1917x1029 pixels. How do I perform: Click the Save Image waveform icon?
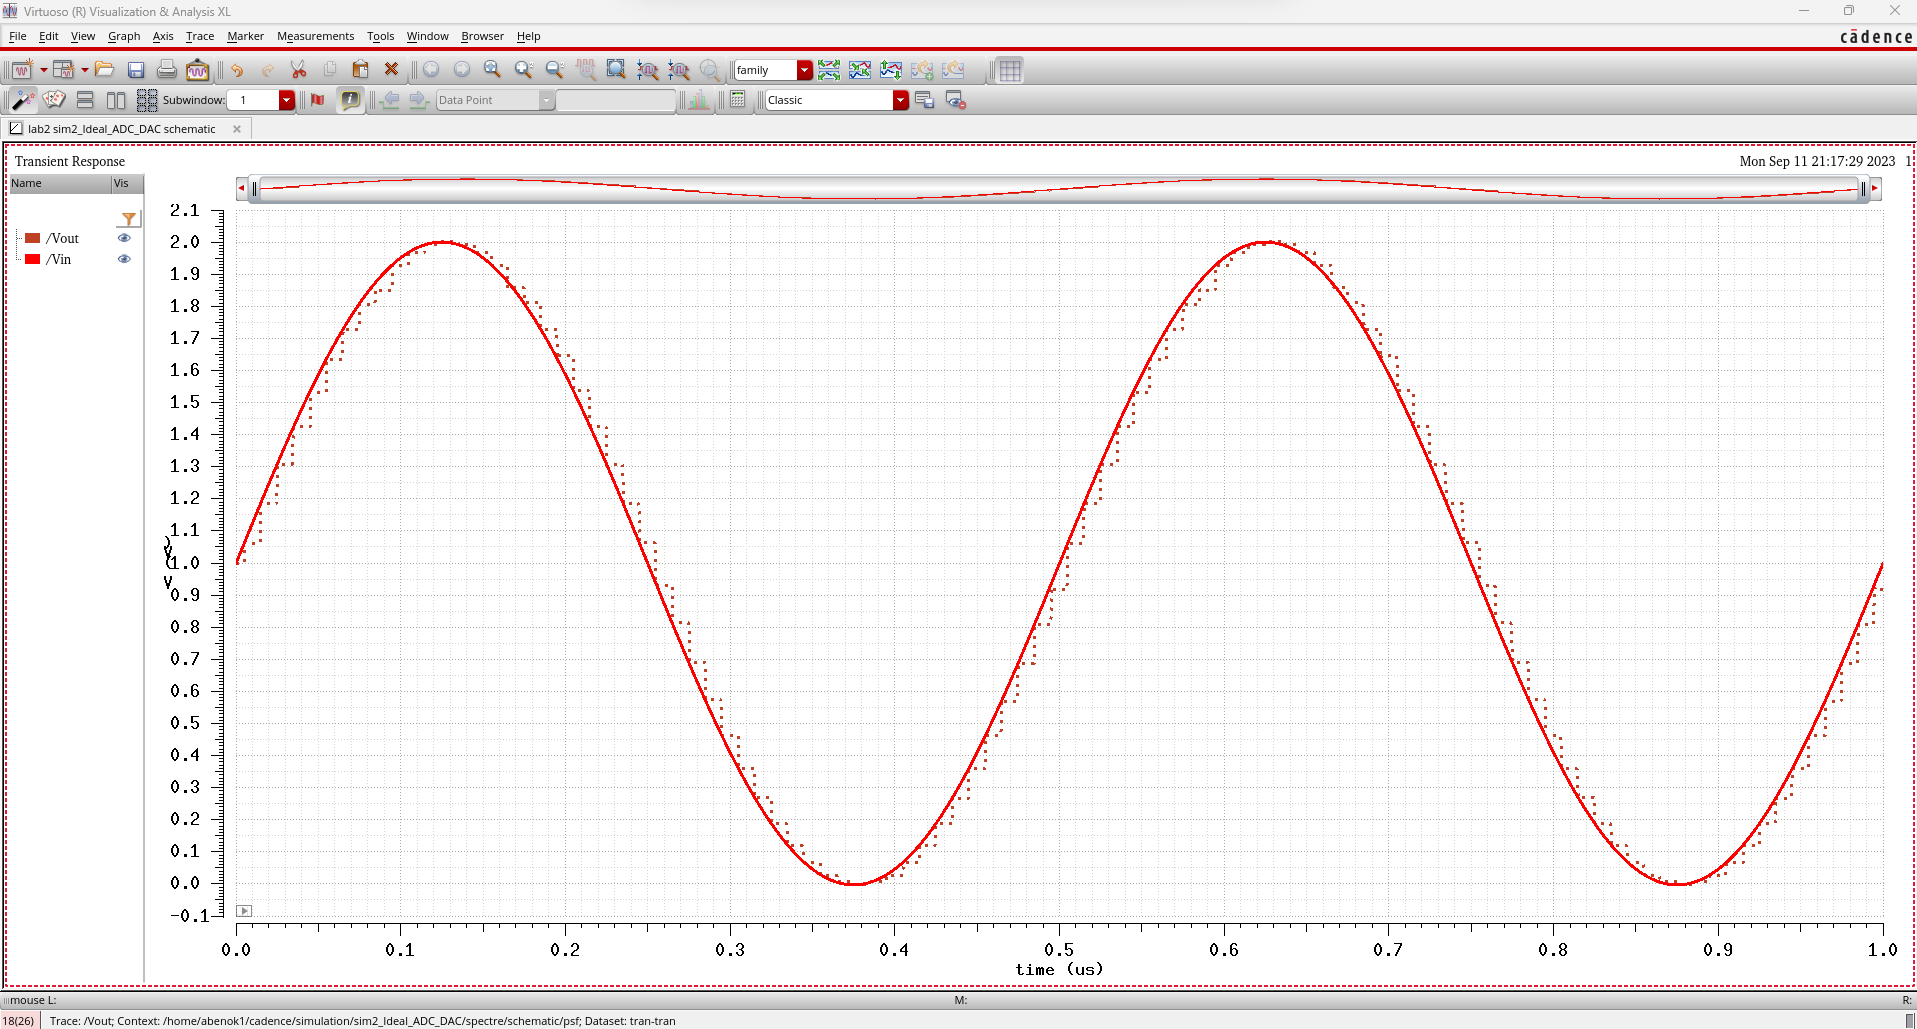click(198, 70)
